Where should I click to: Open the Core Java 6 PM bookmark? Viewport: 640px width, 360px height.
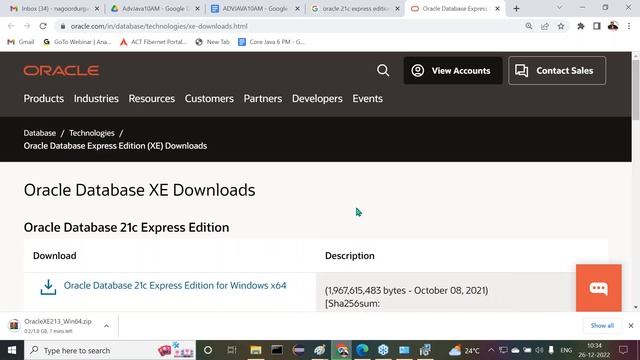click(x=271, y=42)
